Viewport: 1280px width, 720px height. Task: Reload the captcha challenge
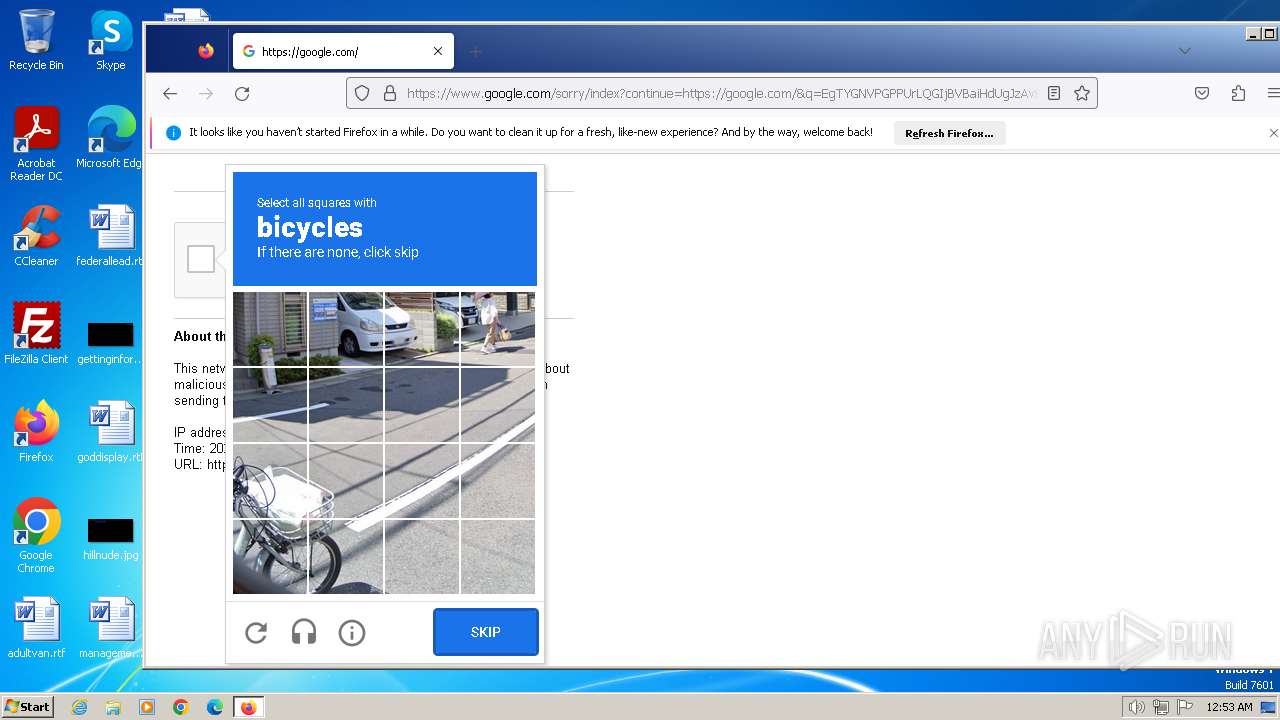(256, 632)
